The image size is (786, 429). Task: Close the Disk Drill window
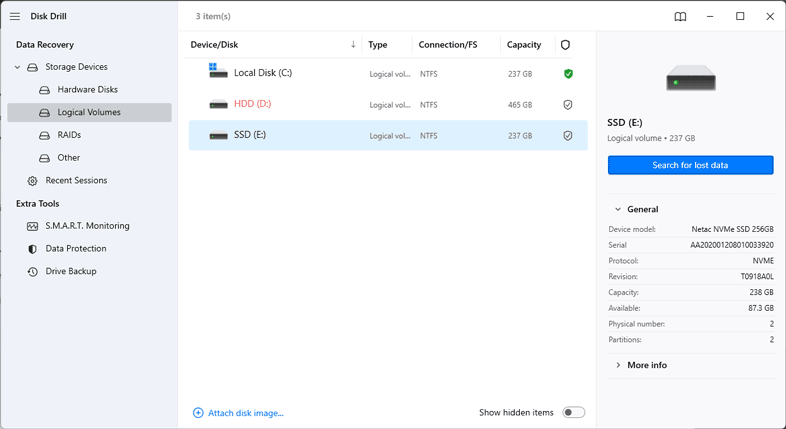click(770, 17)
